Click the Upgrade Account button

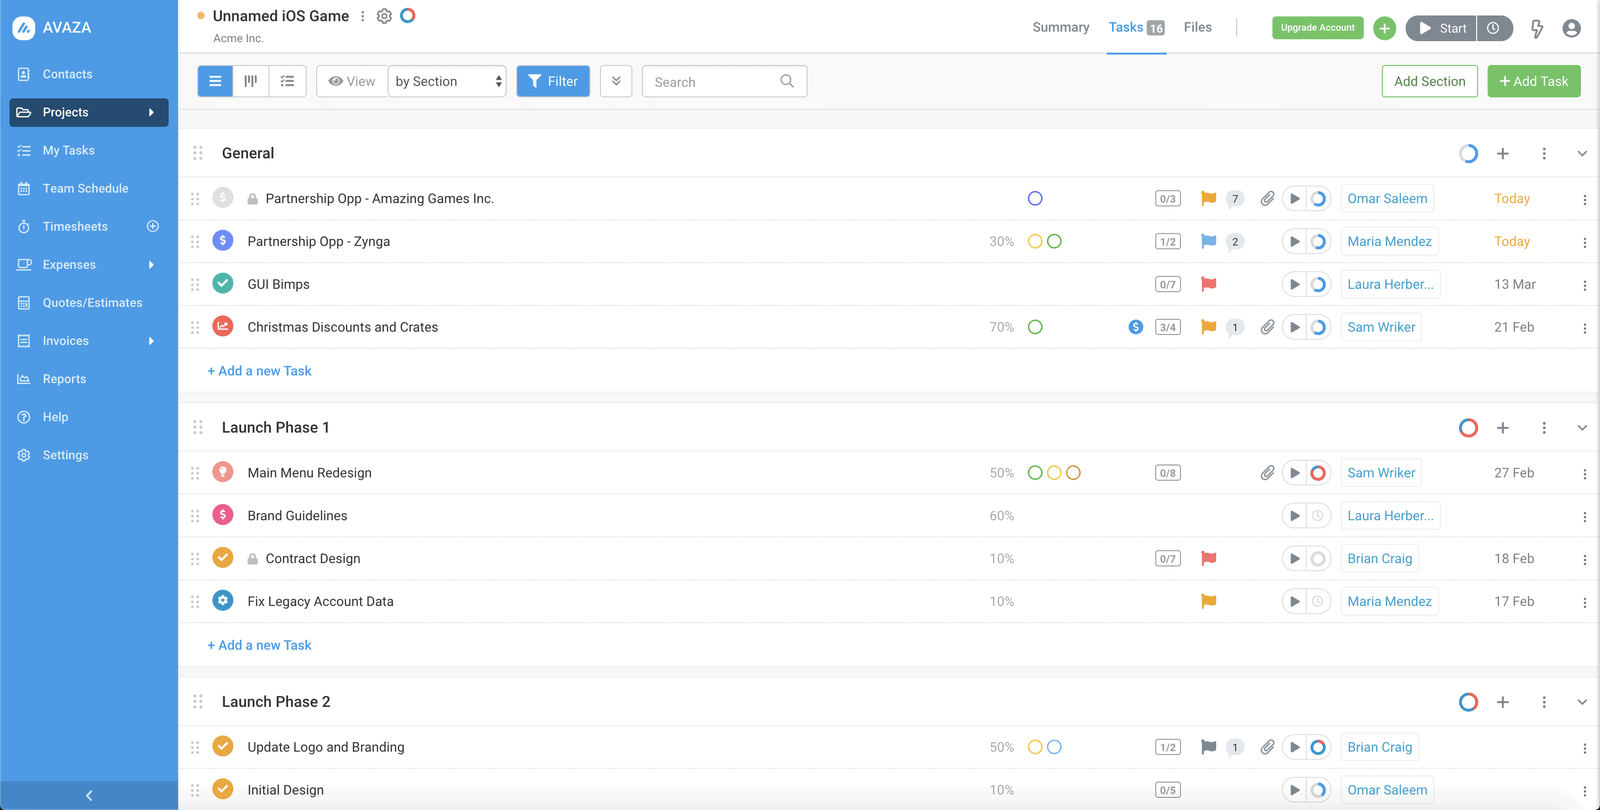pyautogui.click(x=1317, y=28)
